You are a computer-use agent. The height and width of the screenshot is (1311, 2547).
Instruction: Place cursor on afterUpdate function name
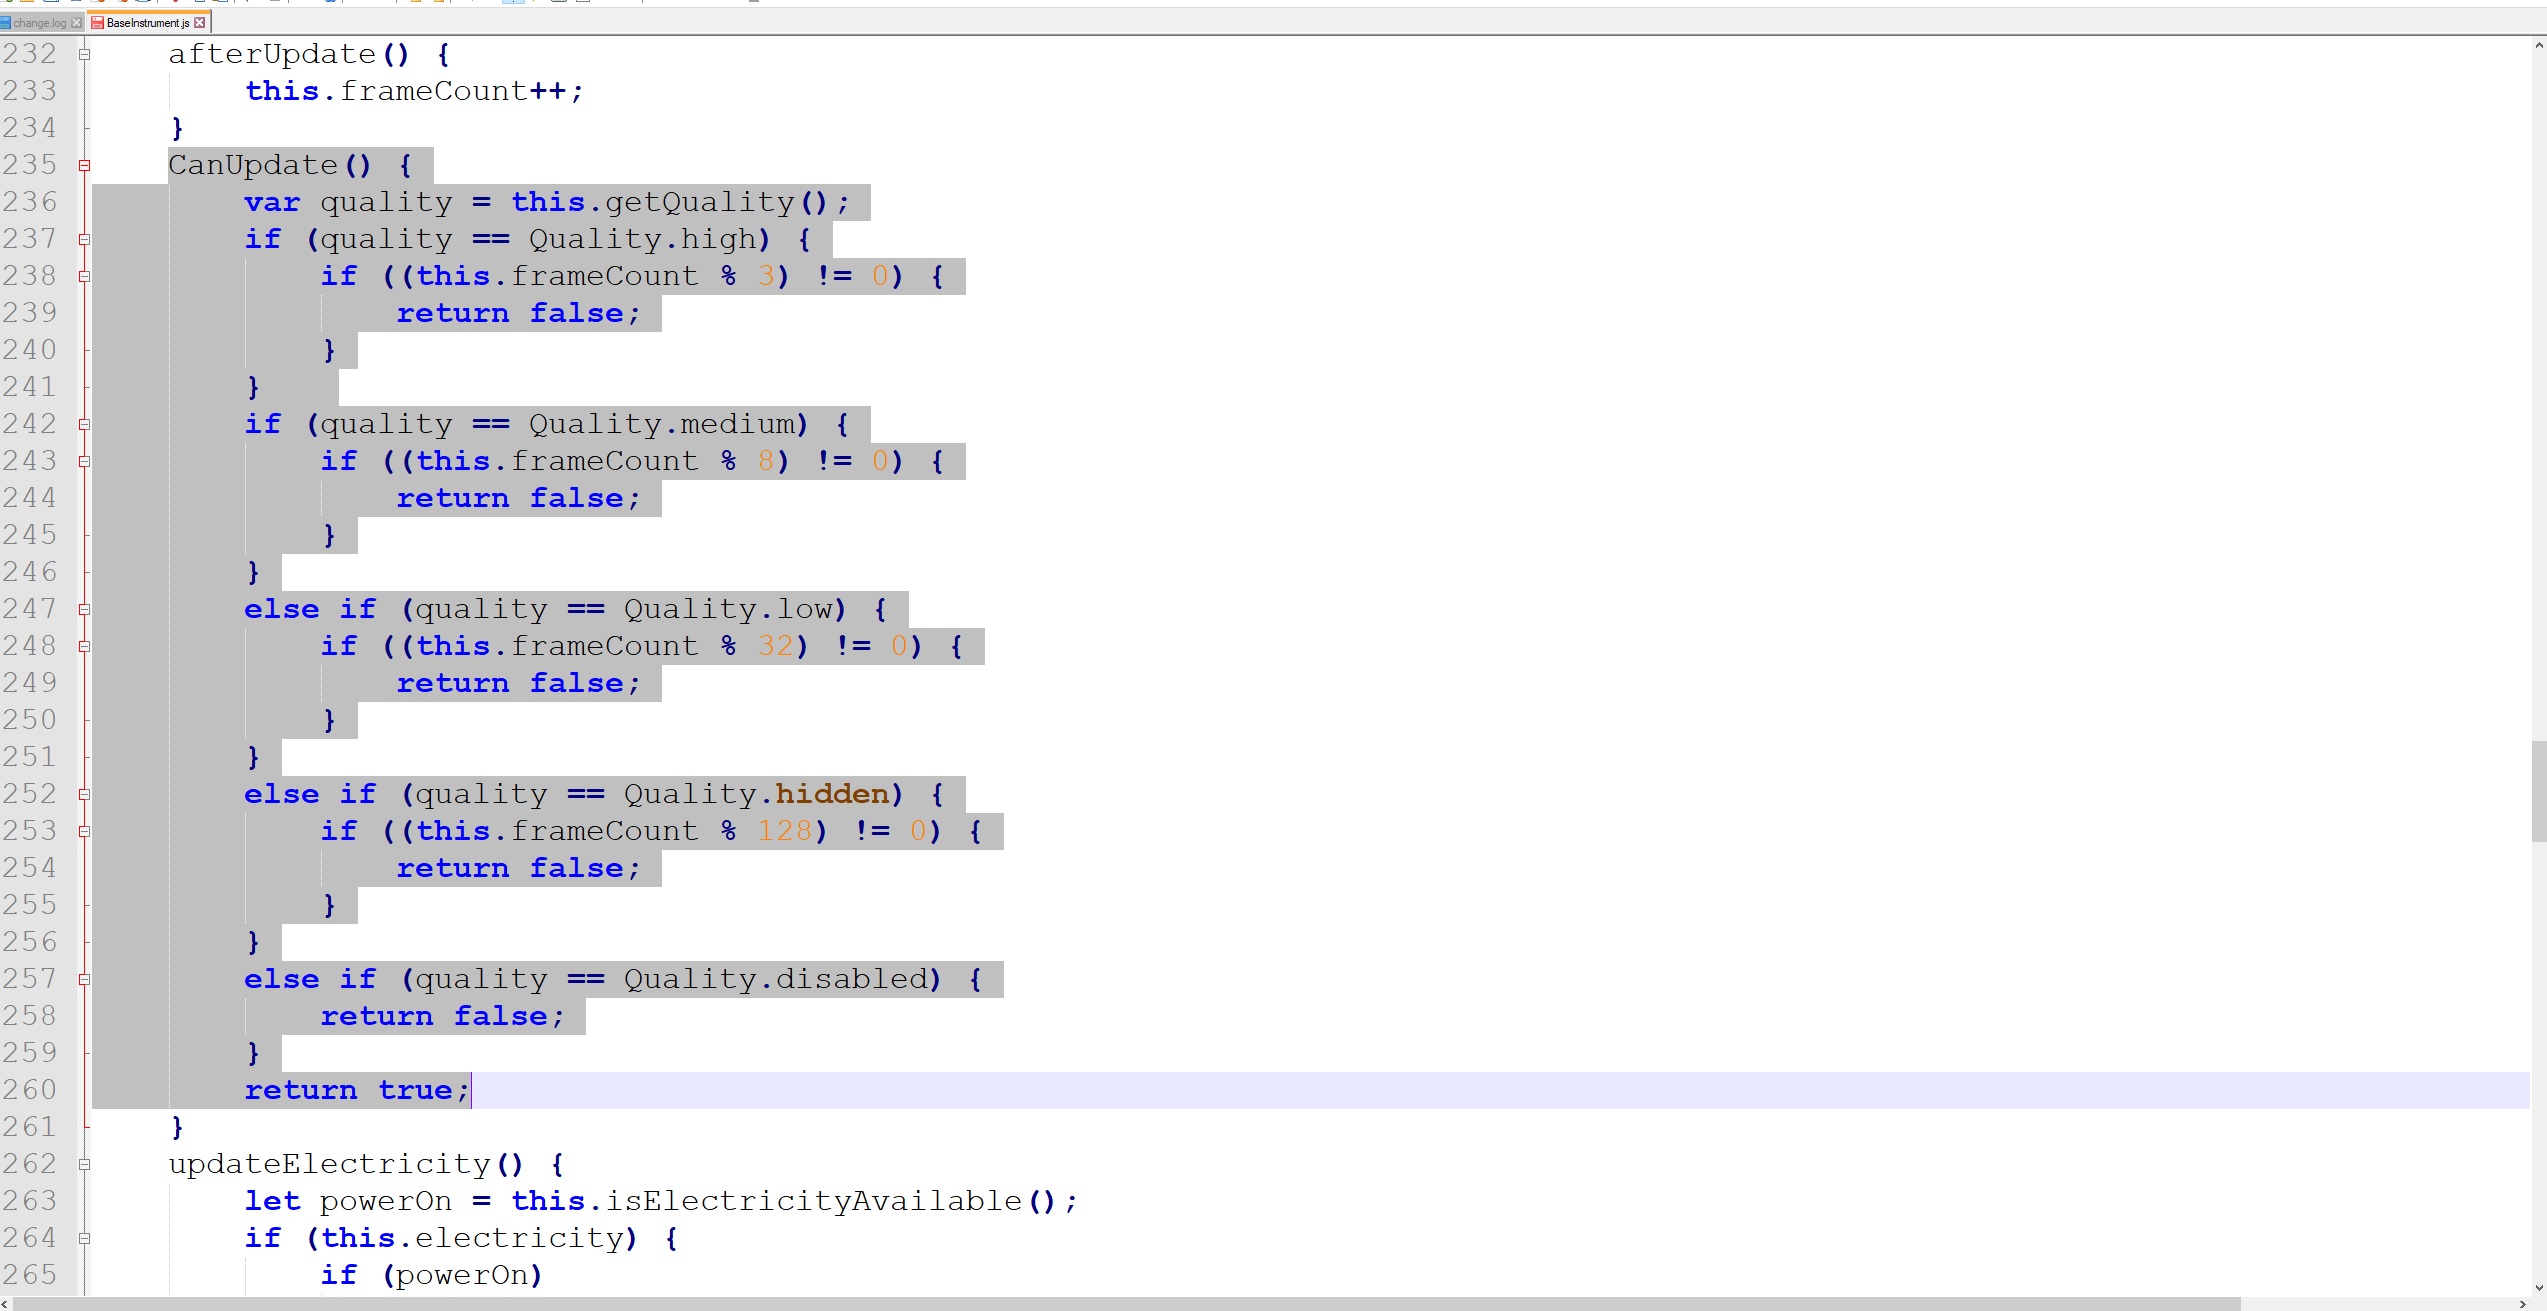272,54
